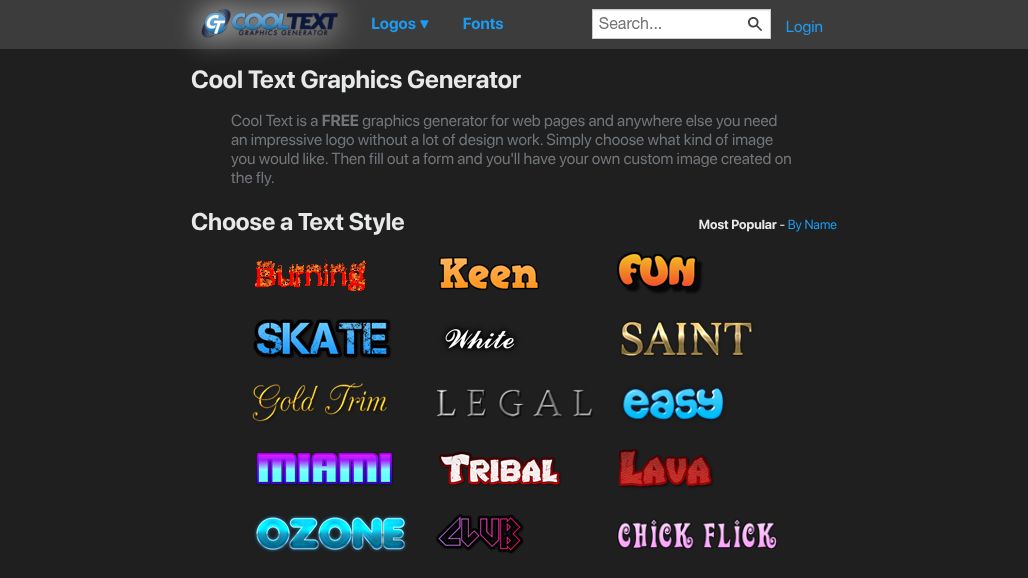The width and height of the screenshot is (1028, 578).
Task: Pick the Fun text style logo
Action: pos(658,272)
